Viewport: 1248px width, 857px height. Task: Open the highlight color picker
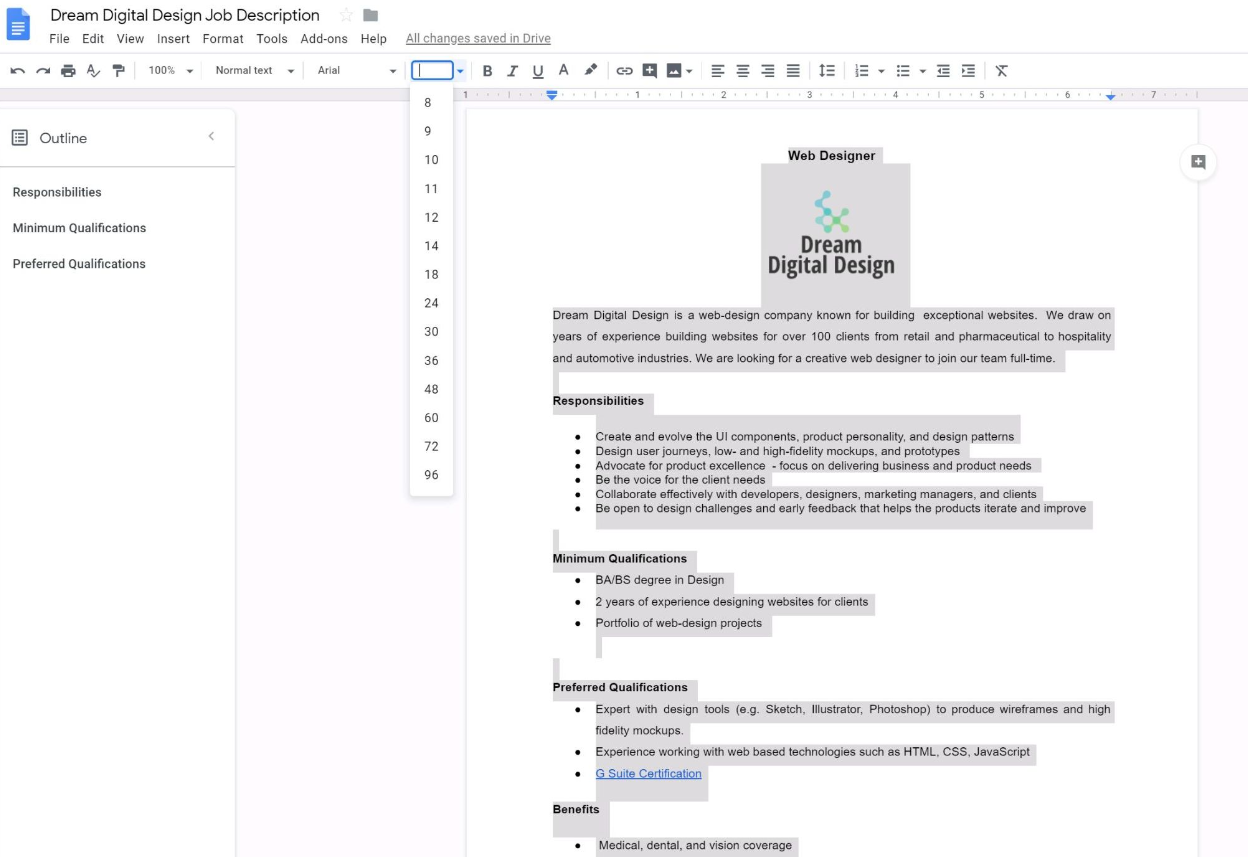(590, 71)
